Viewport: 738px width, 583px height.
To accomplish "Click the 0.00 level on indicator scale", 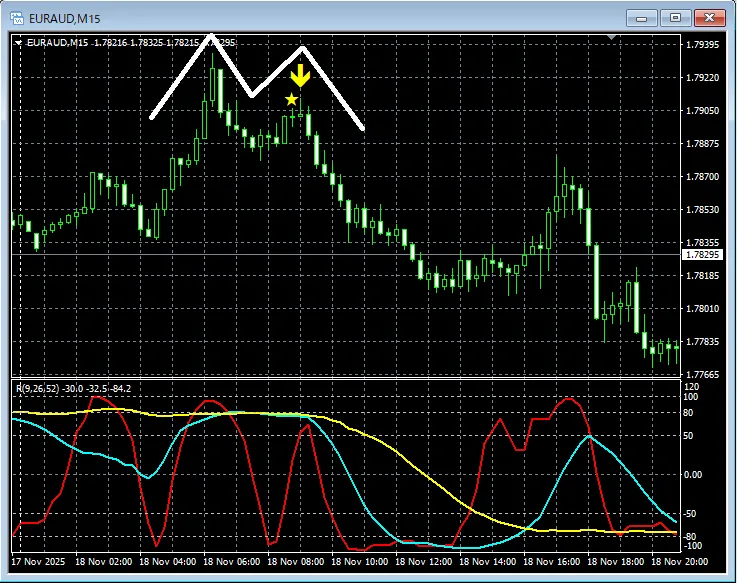I will pyautogui.click(x=692, y=475).
